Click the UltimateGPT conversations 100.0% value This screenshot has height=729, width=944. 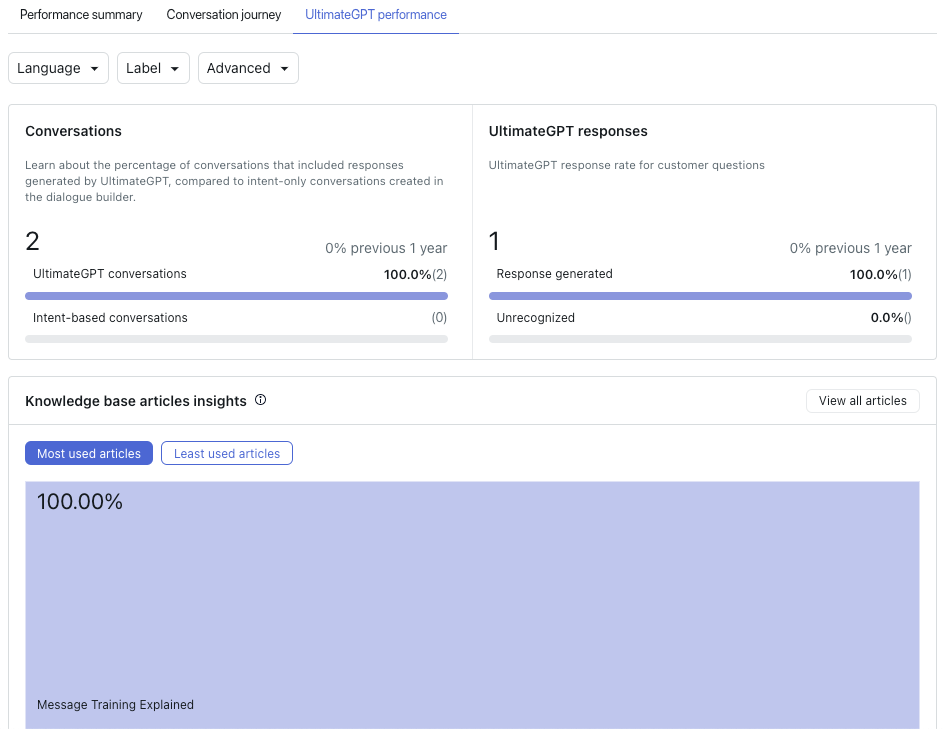click(x=408, y=275)
